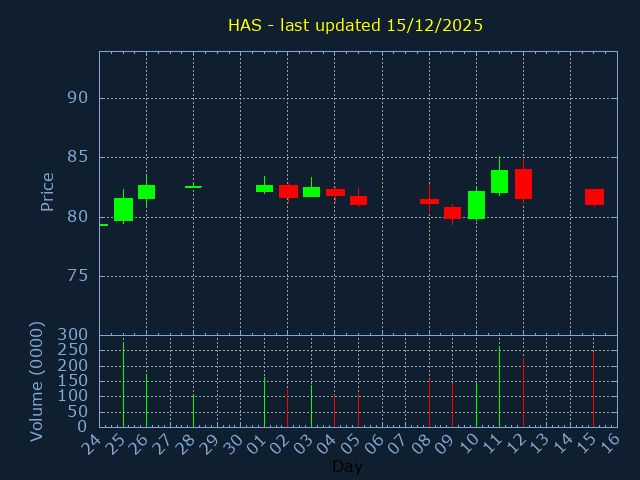Screen dimensions: 640x480
Task: Select the green volume bar on day 01
Action: coord(264,401)
